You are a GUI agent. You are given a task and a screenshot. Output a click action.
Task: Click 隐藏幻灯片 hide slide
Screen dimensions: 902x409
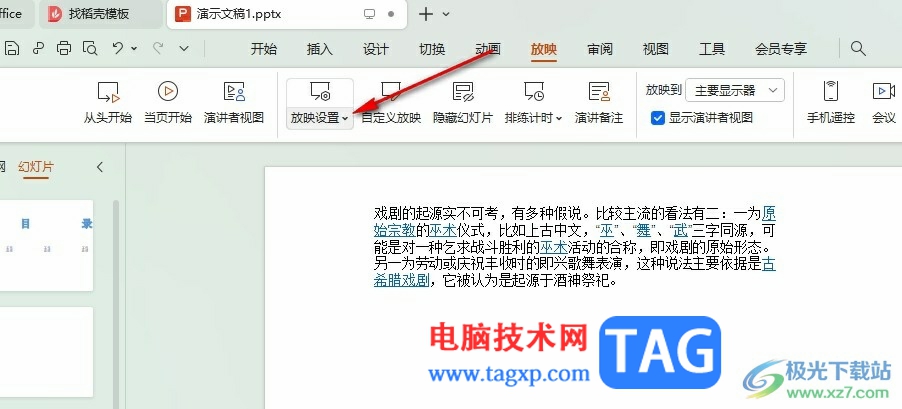(463, 104)
